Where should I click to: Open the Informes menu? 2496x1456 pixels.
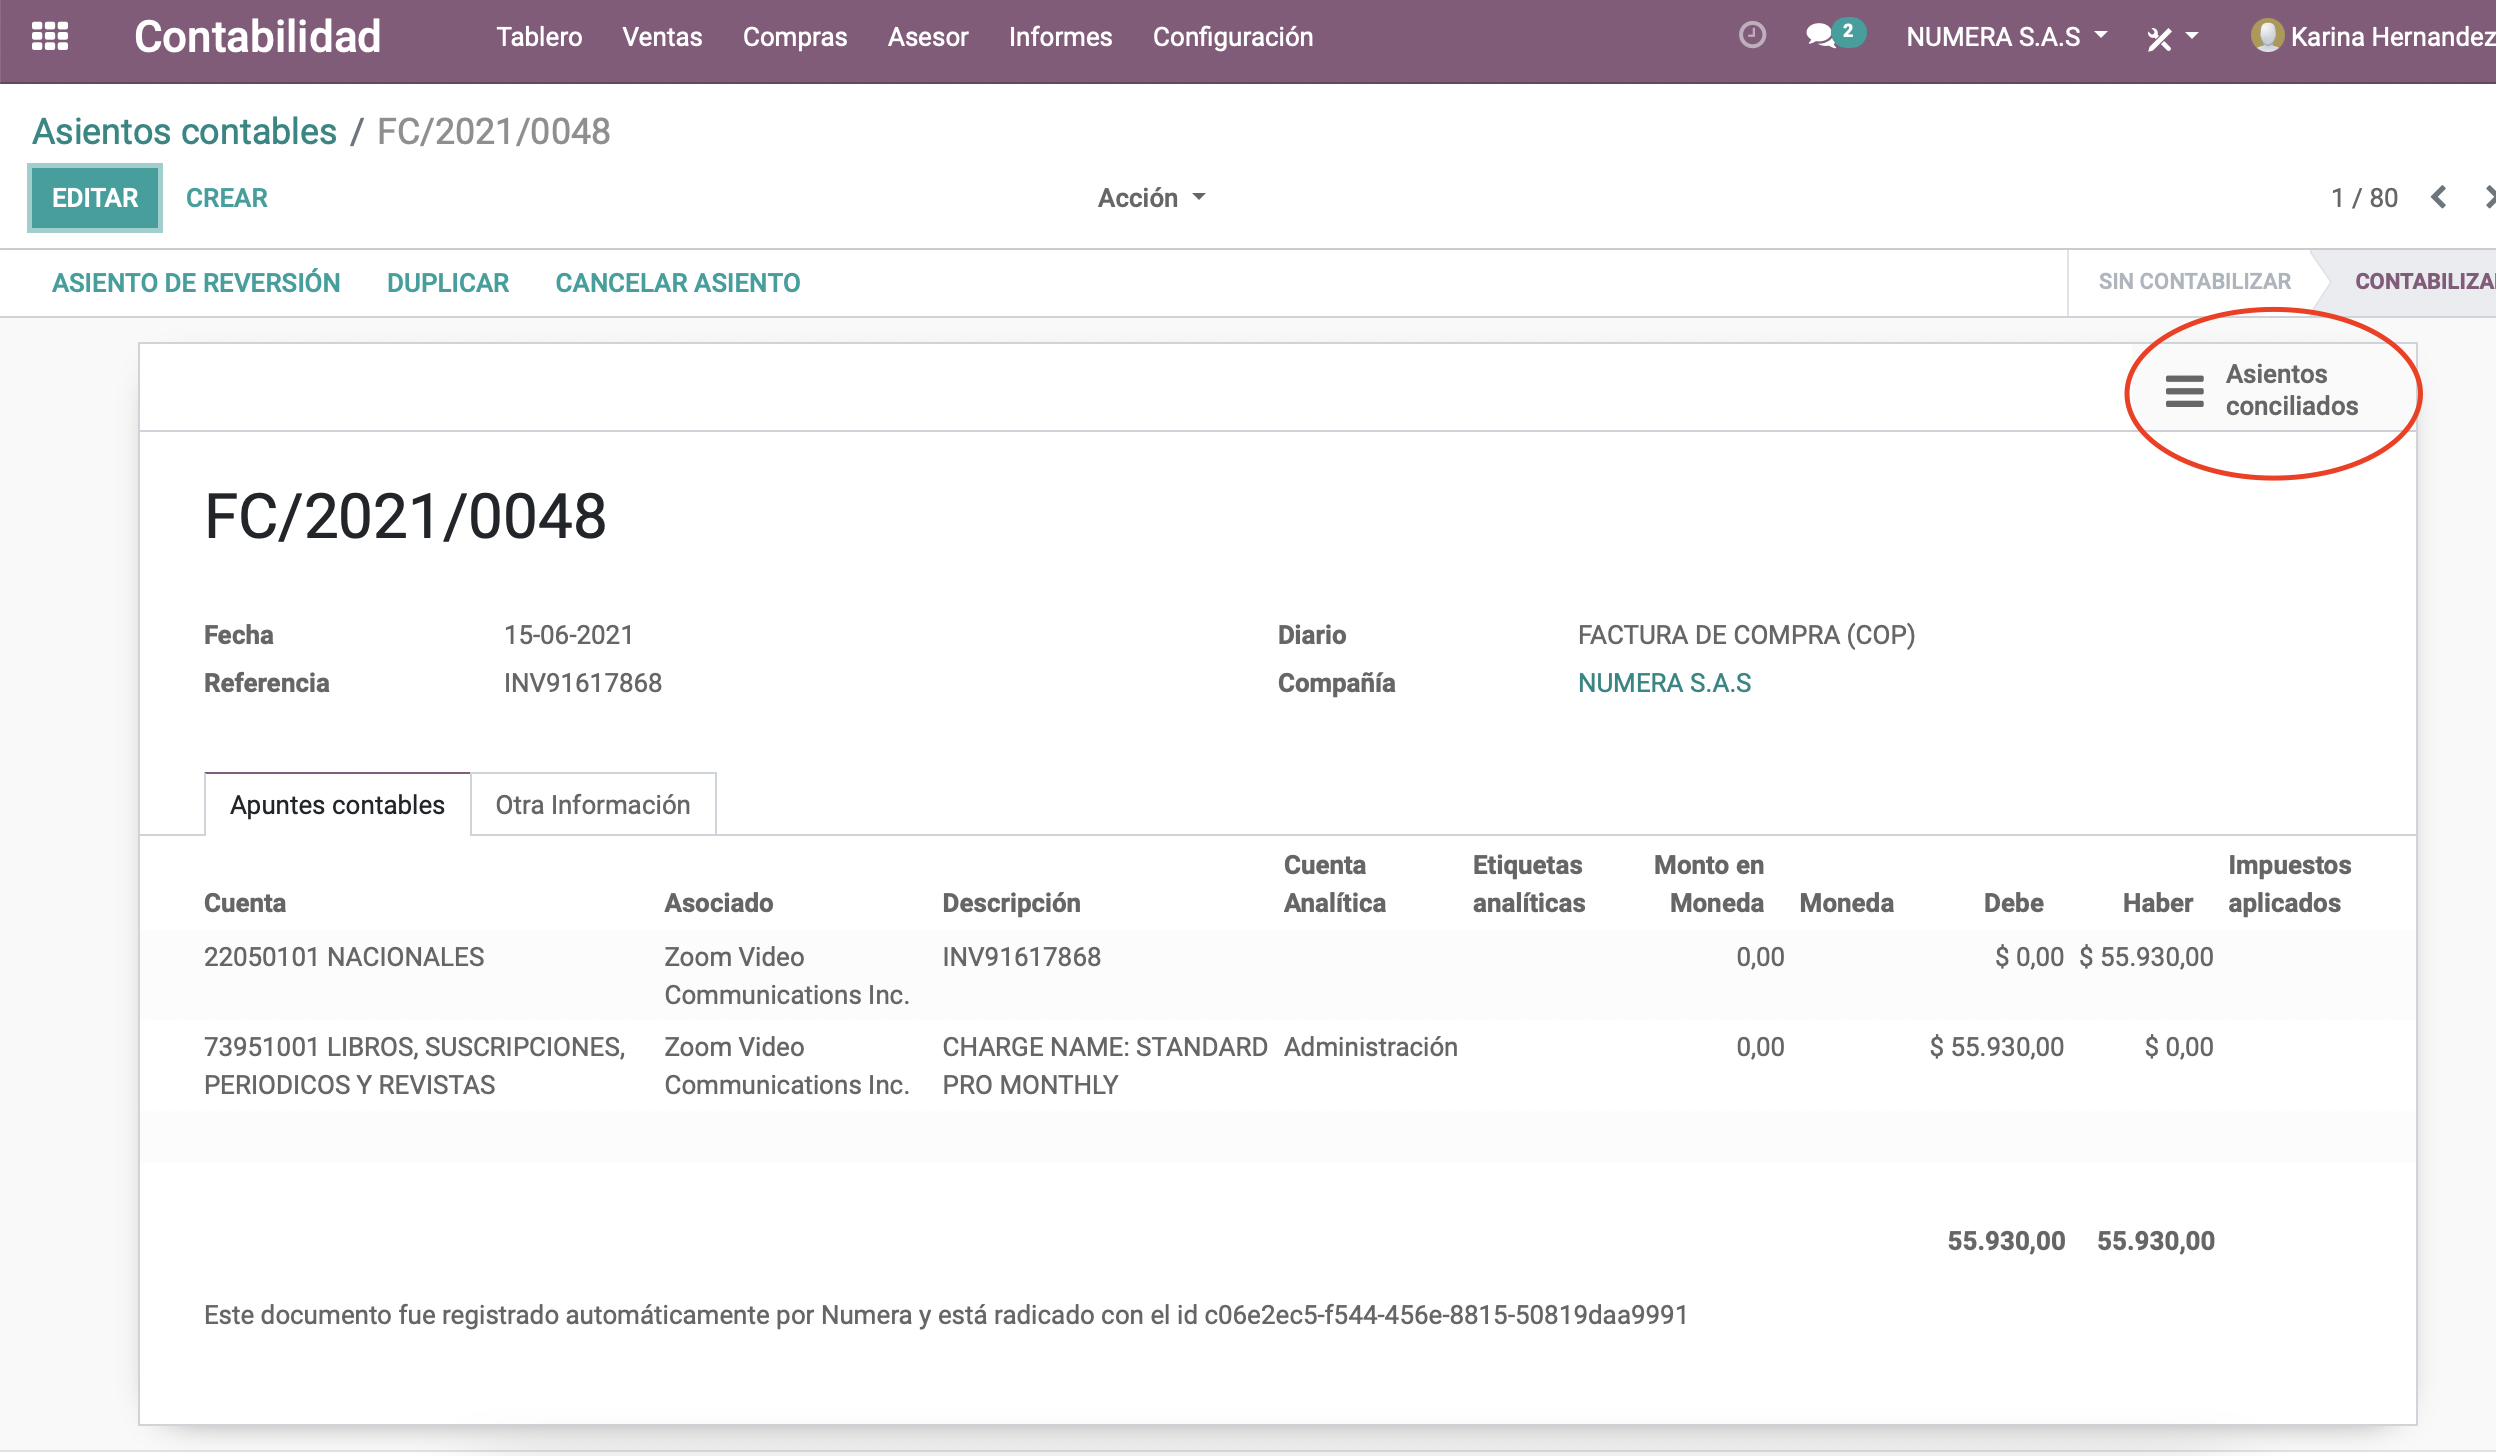coord(1060,37)
